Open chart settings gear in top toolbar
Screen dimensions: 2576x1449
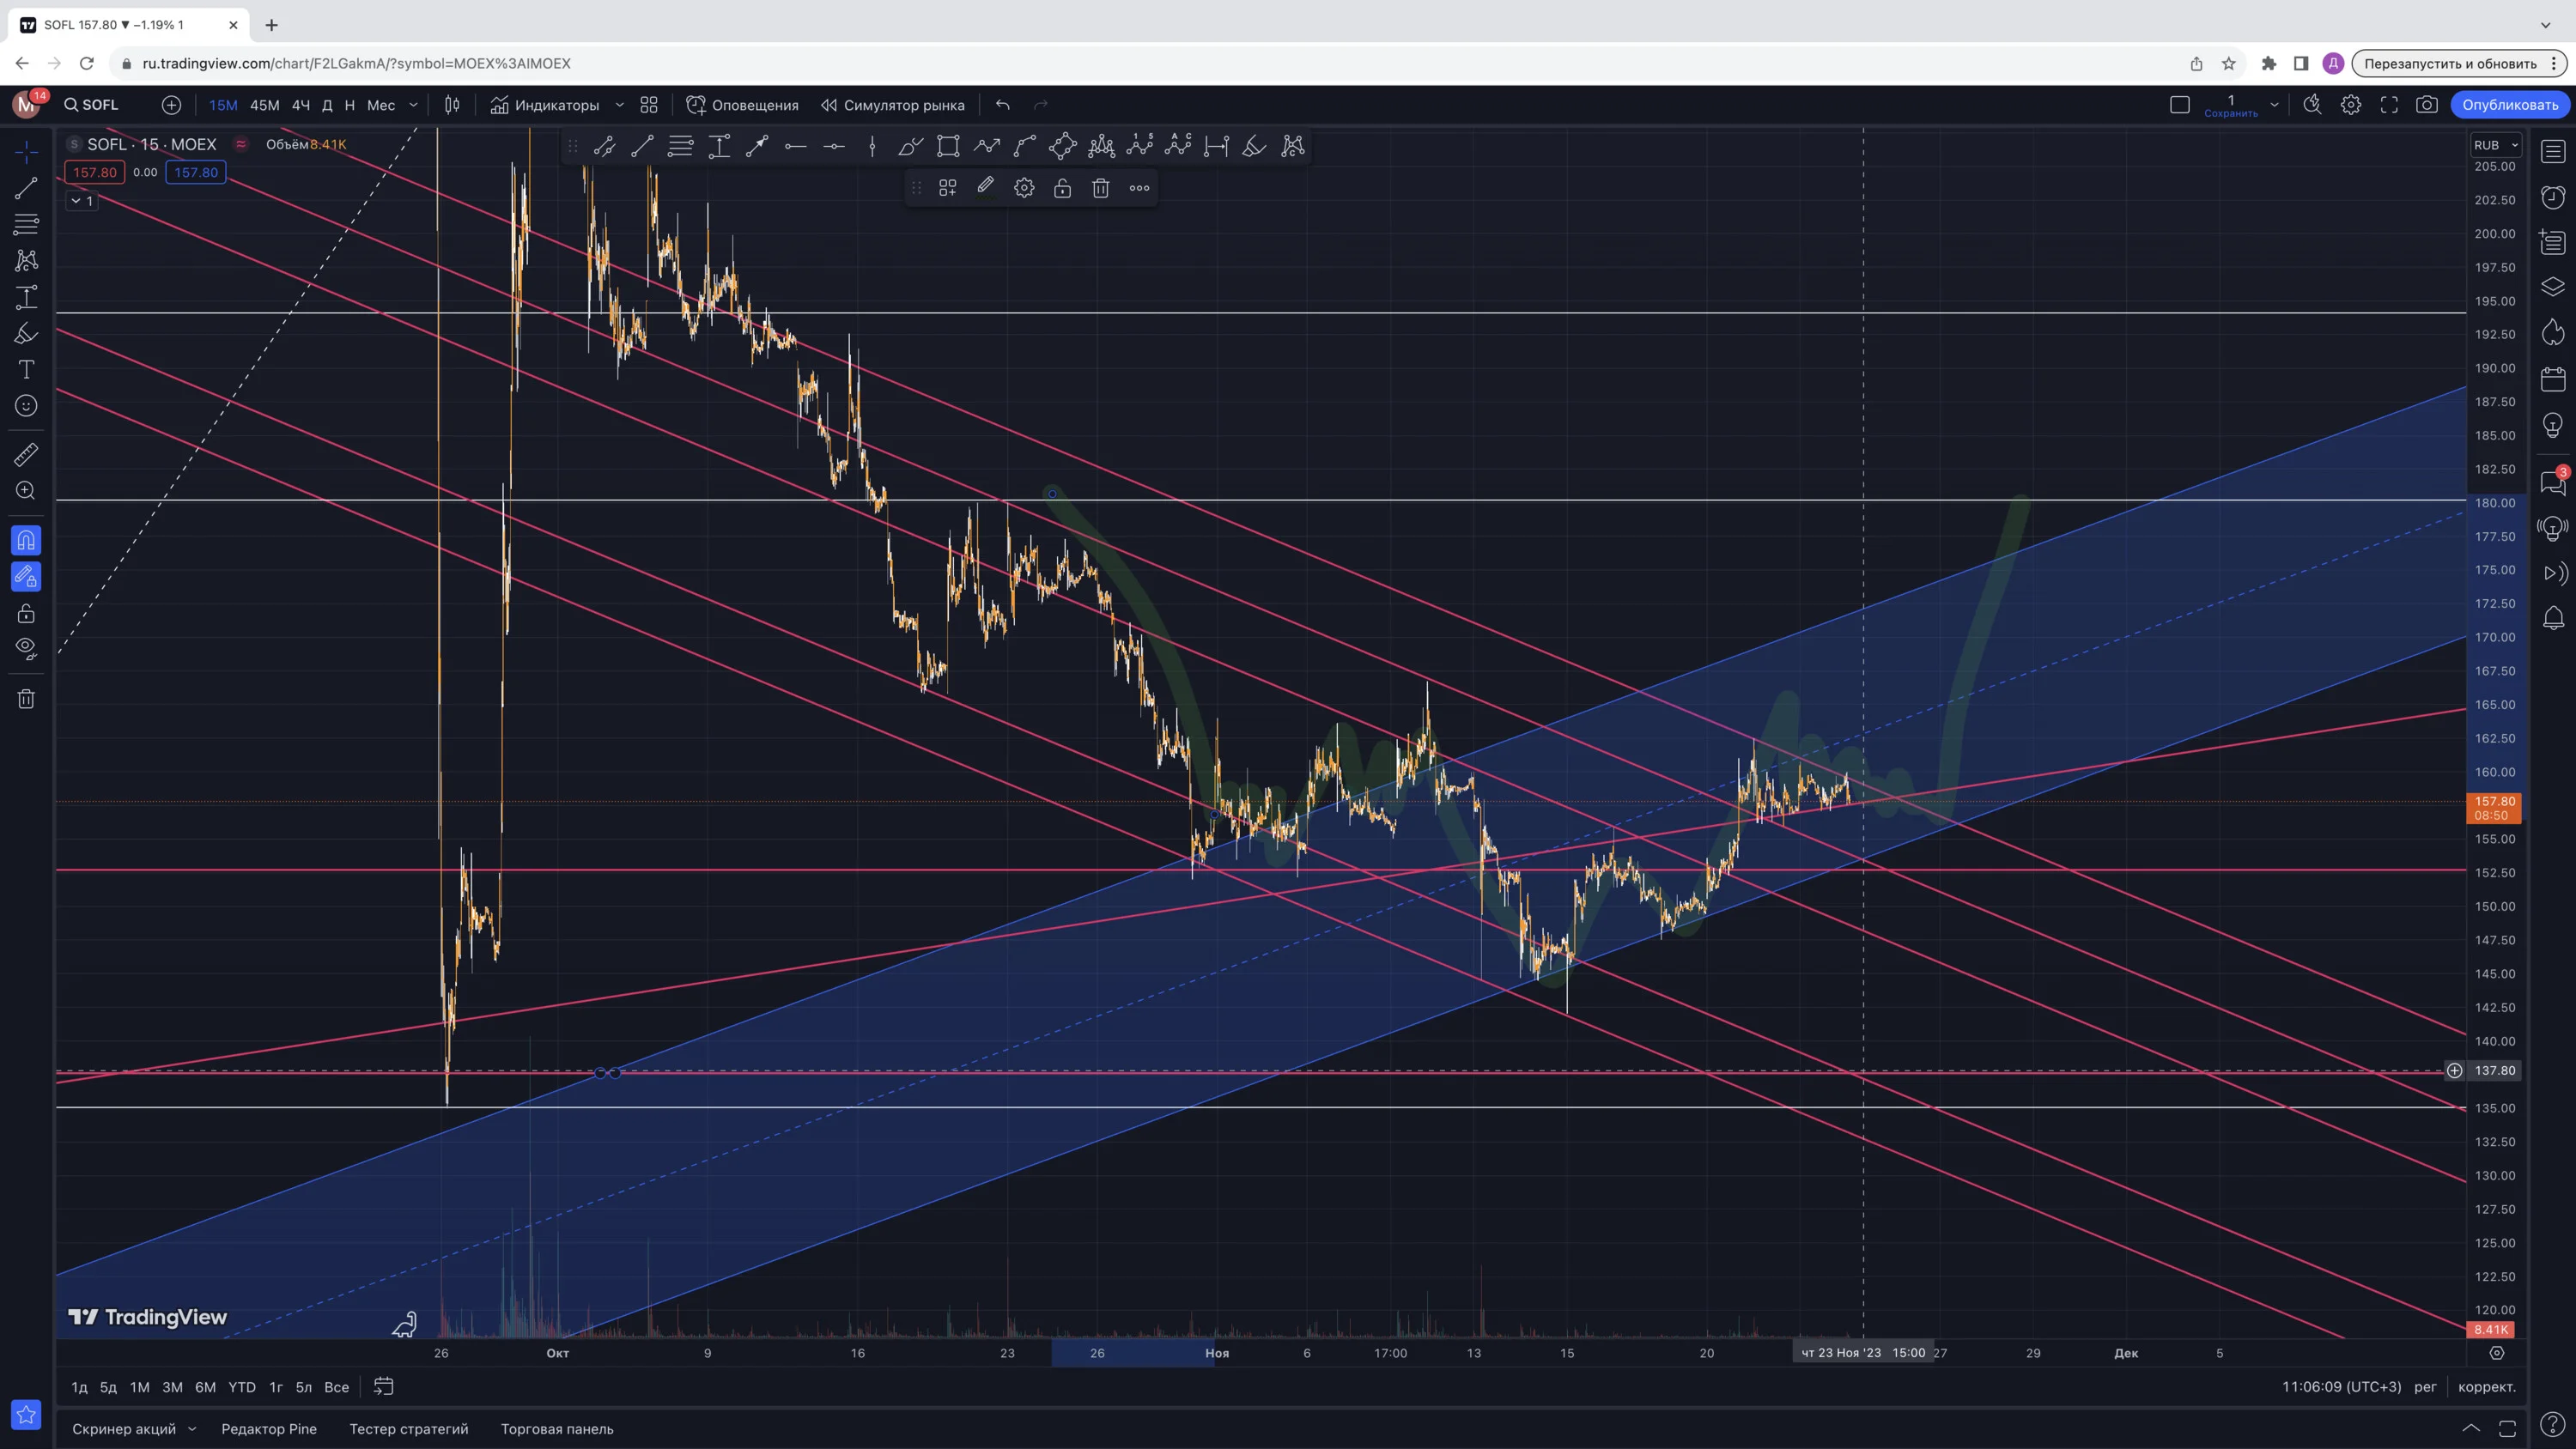pyautogui.click(x=2351, y=105)
